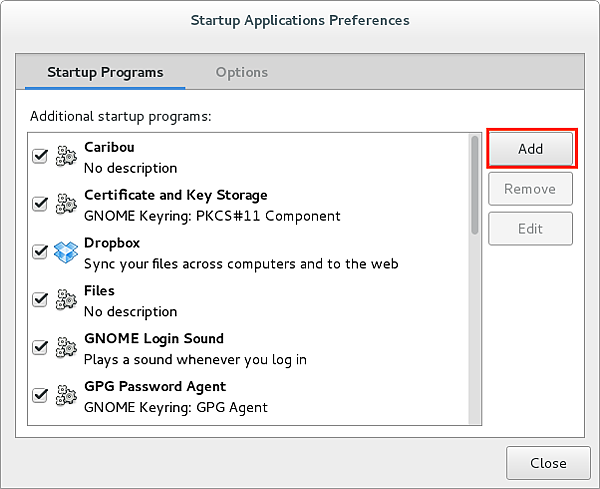Switch to the Options tab
This screenshot has width=600, height=489.
coord(242,72)
